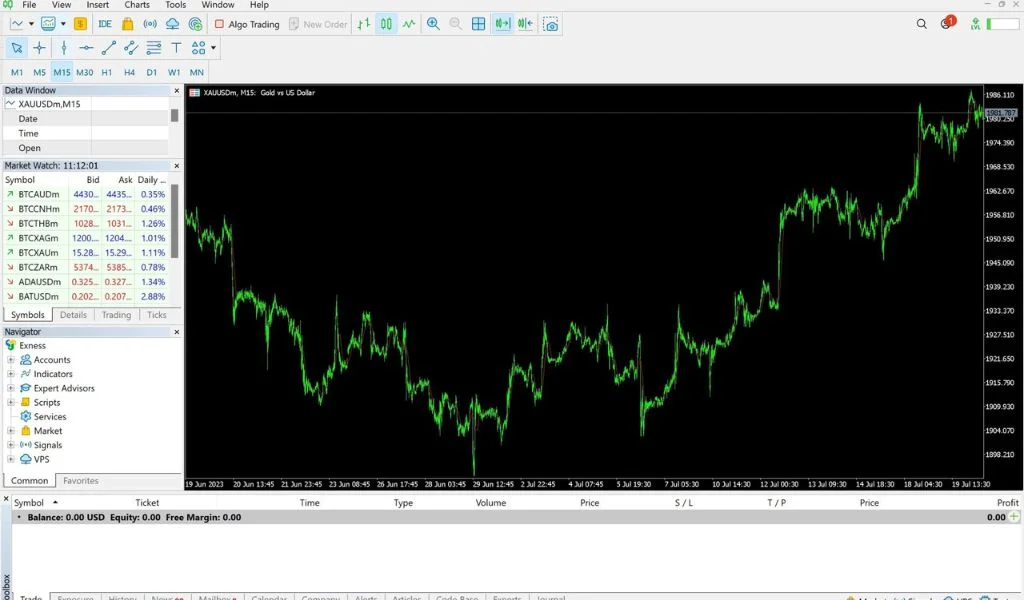Switch to the Favorites tab in Navigator
The width and height of the screenshot is (1024, 600).
tap(81, 481)
